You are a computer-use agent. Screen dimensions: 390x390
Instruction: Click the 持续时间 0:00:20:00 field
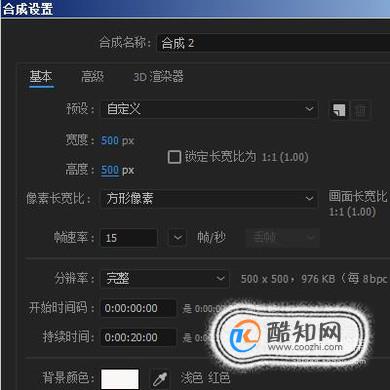click(x=138, y=337)
